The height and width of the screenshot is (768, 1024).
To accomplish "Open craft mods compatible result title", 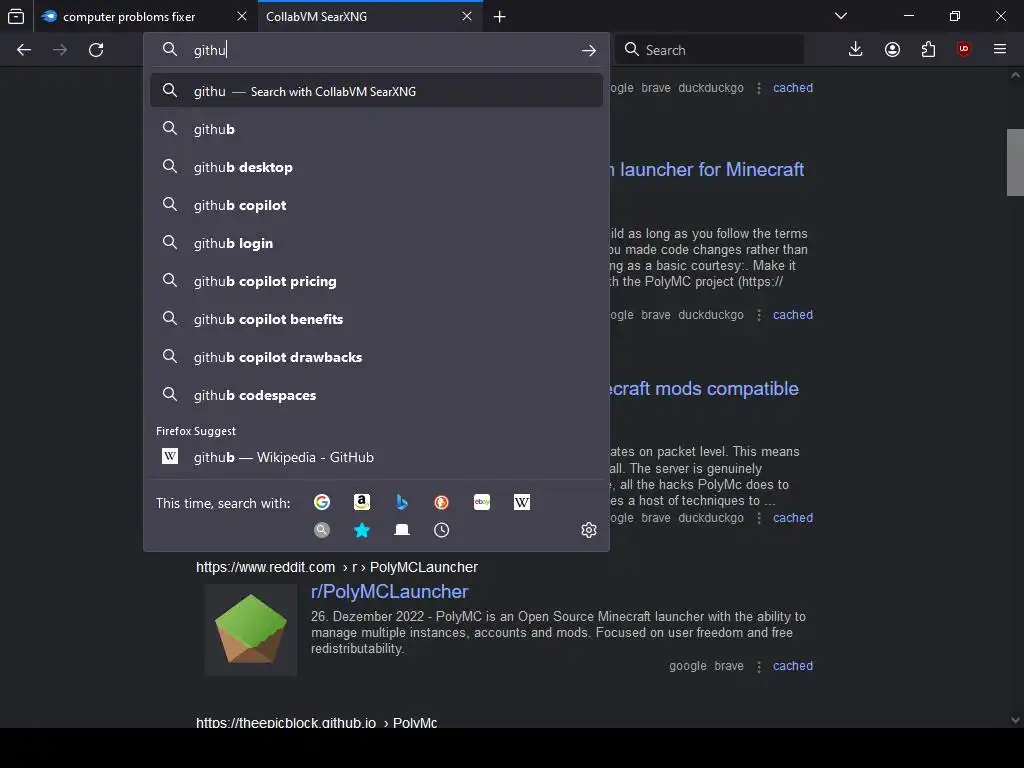I will [x=704, y=388].
